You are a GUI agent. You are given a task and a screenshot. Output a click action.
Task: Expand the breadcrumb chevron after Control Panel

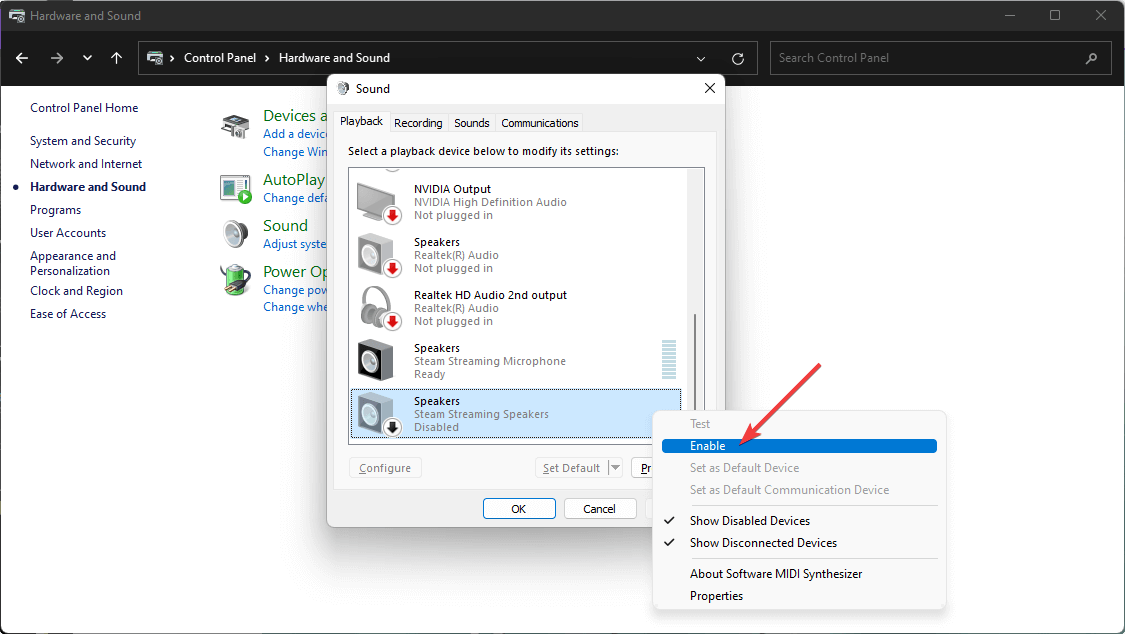(267, 58)
